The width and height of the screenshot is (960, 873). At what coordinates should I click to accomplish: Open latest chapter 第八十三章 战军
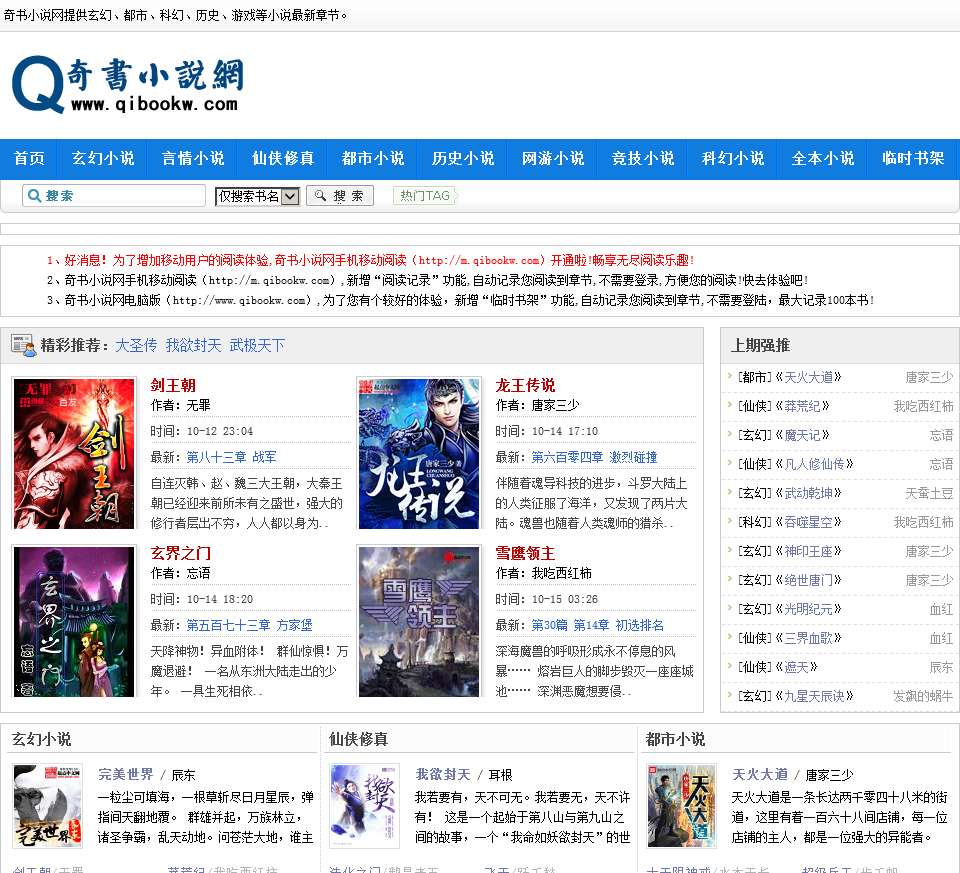point(231,457)
